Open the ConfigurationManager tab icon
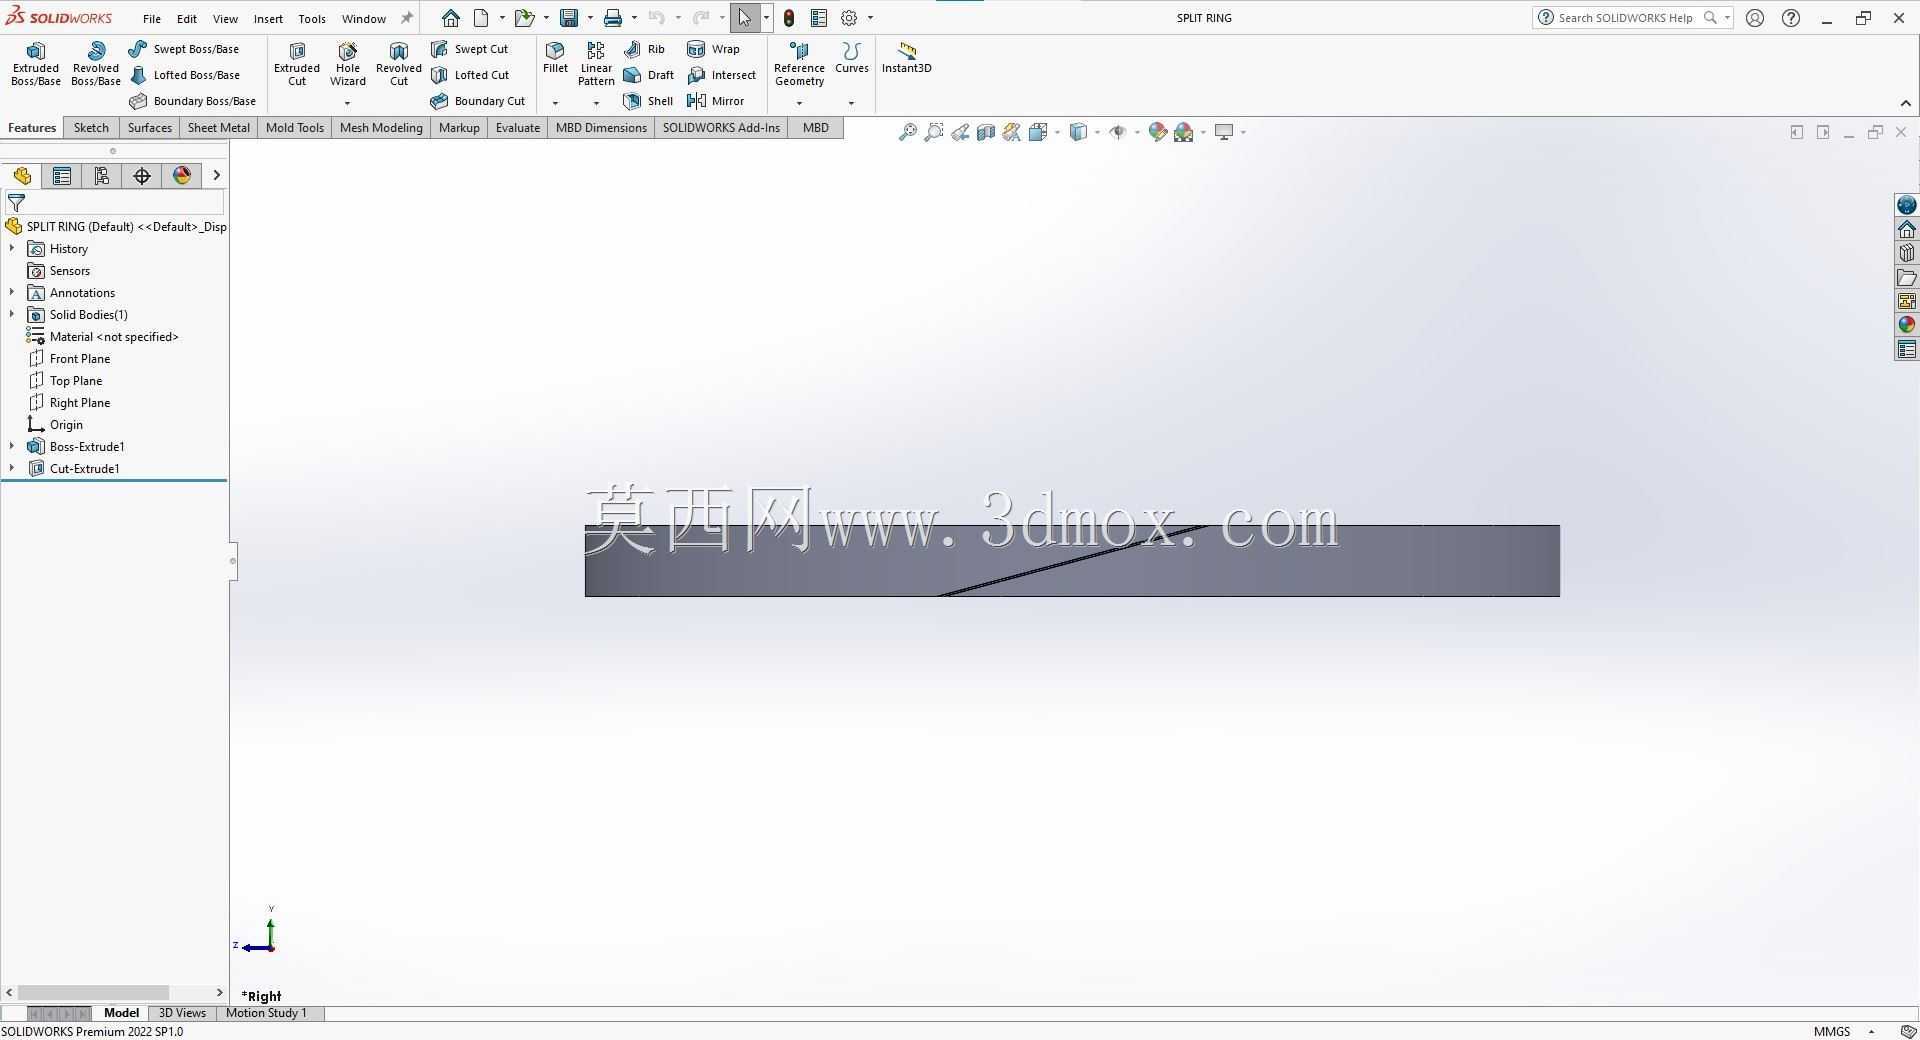 pos(102,176)
